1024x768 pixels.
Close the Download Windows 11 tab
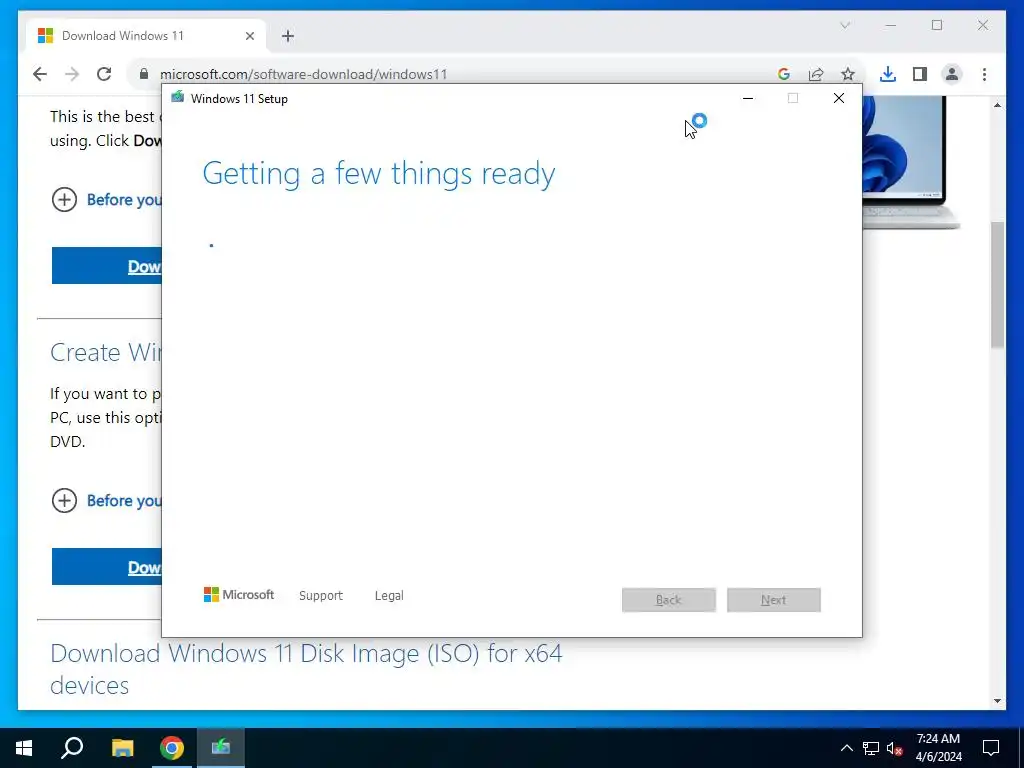point(249,36)
